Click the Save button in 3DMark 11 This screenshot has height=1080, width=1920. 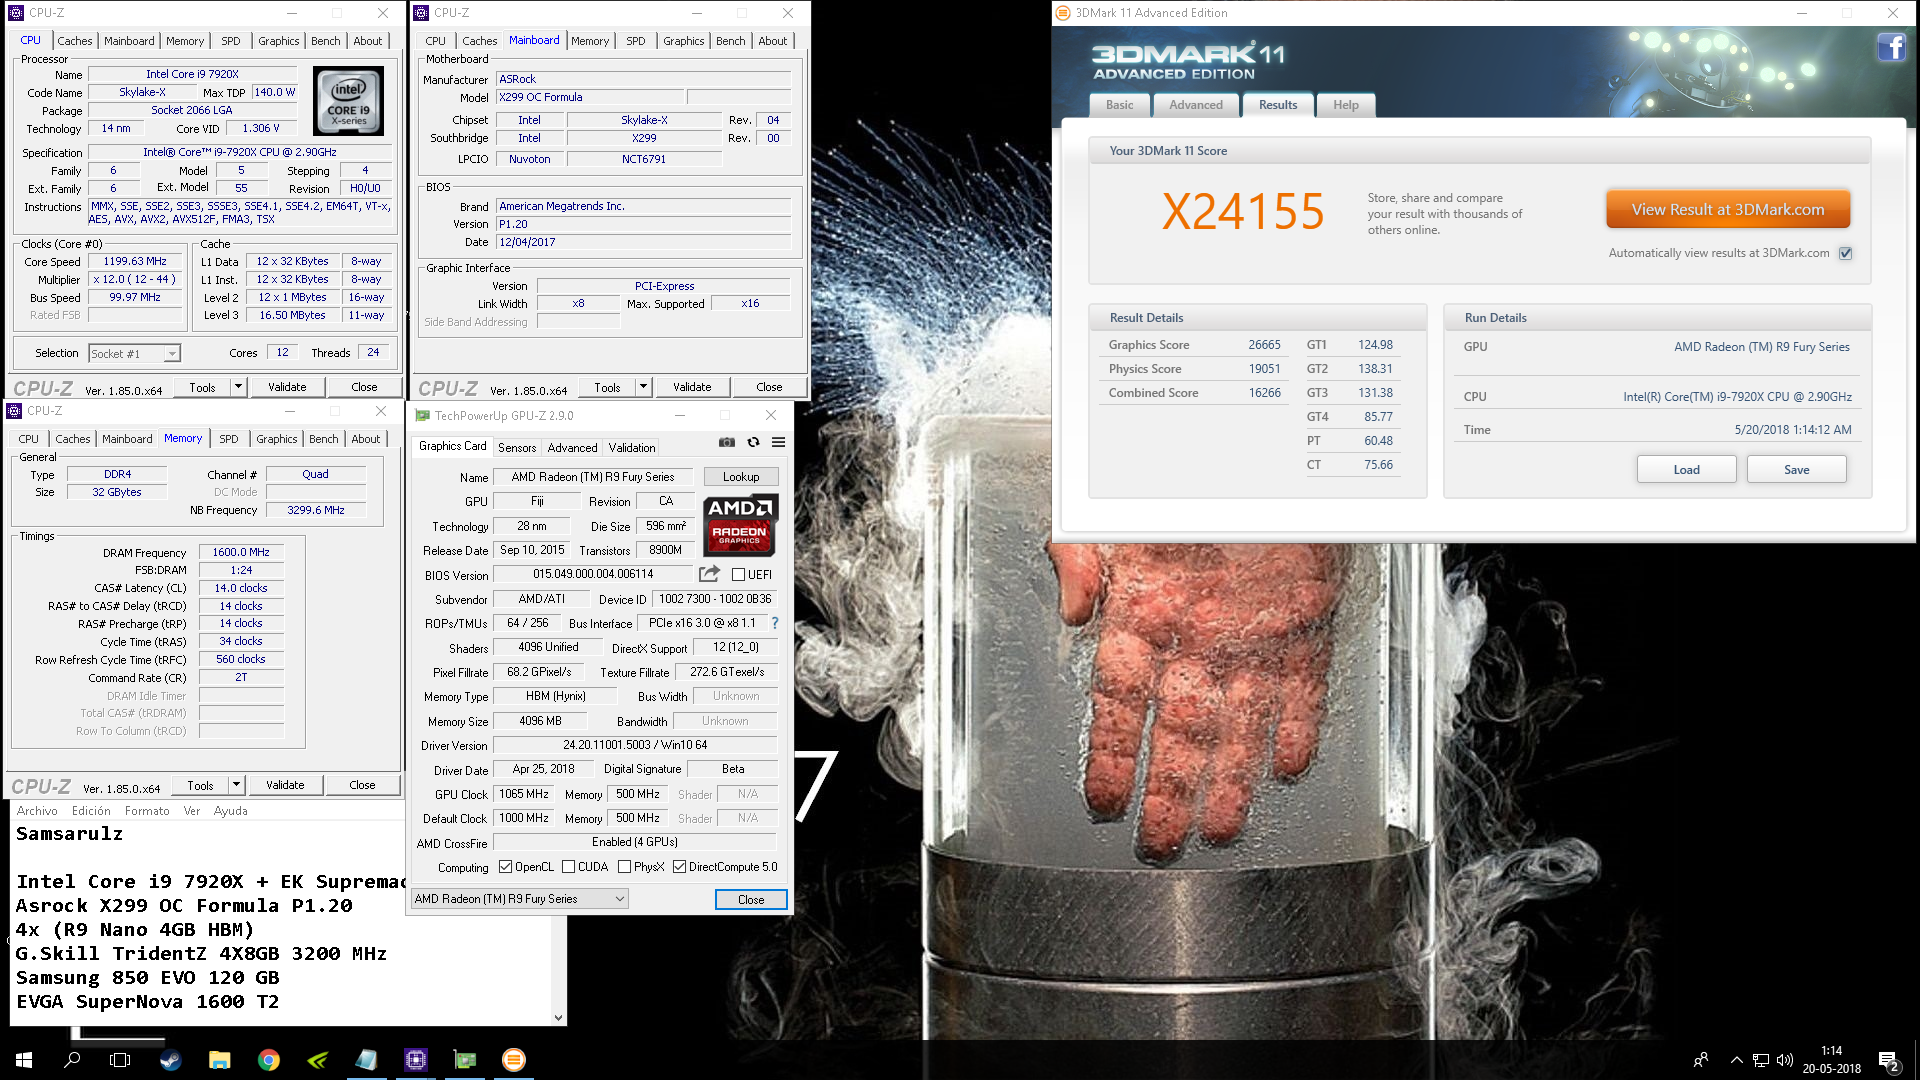[1796, 470]
